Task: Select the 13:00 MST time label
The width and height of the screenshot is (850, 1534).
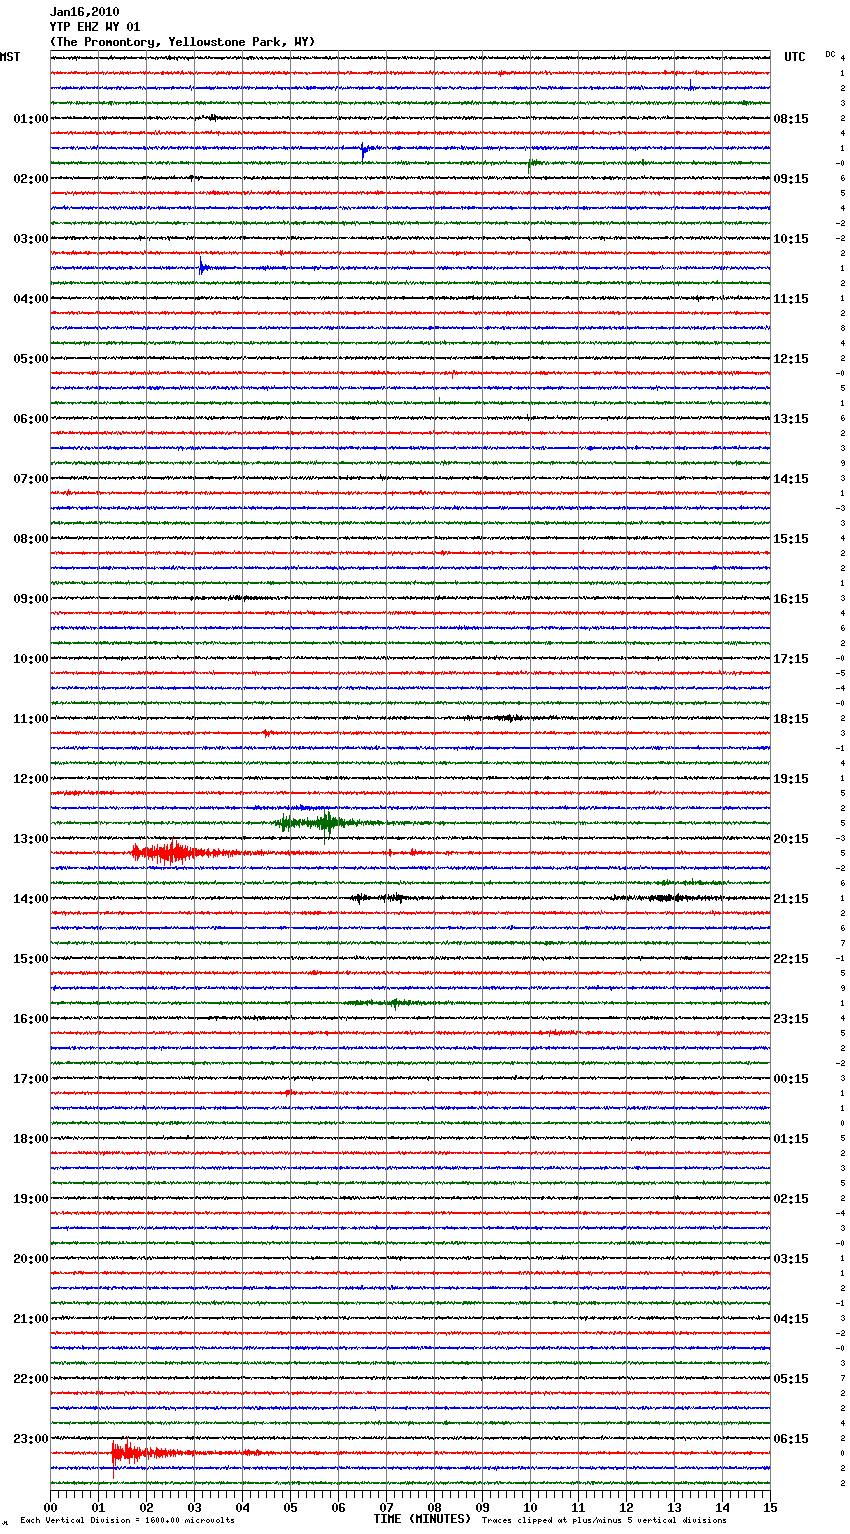Action: [31, 839]
